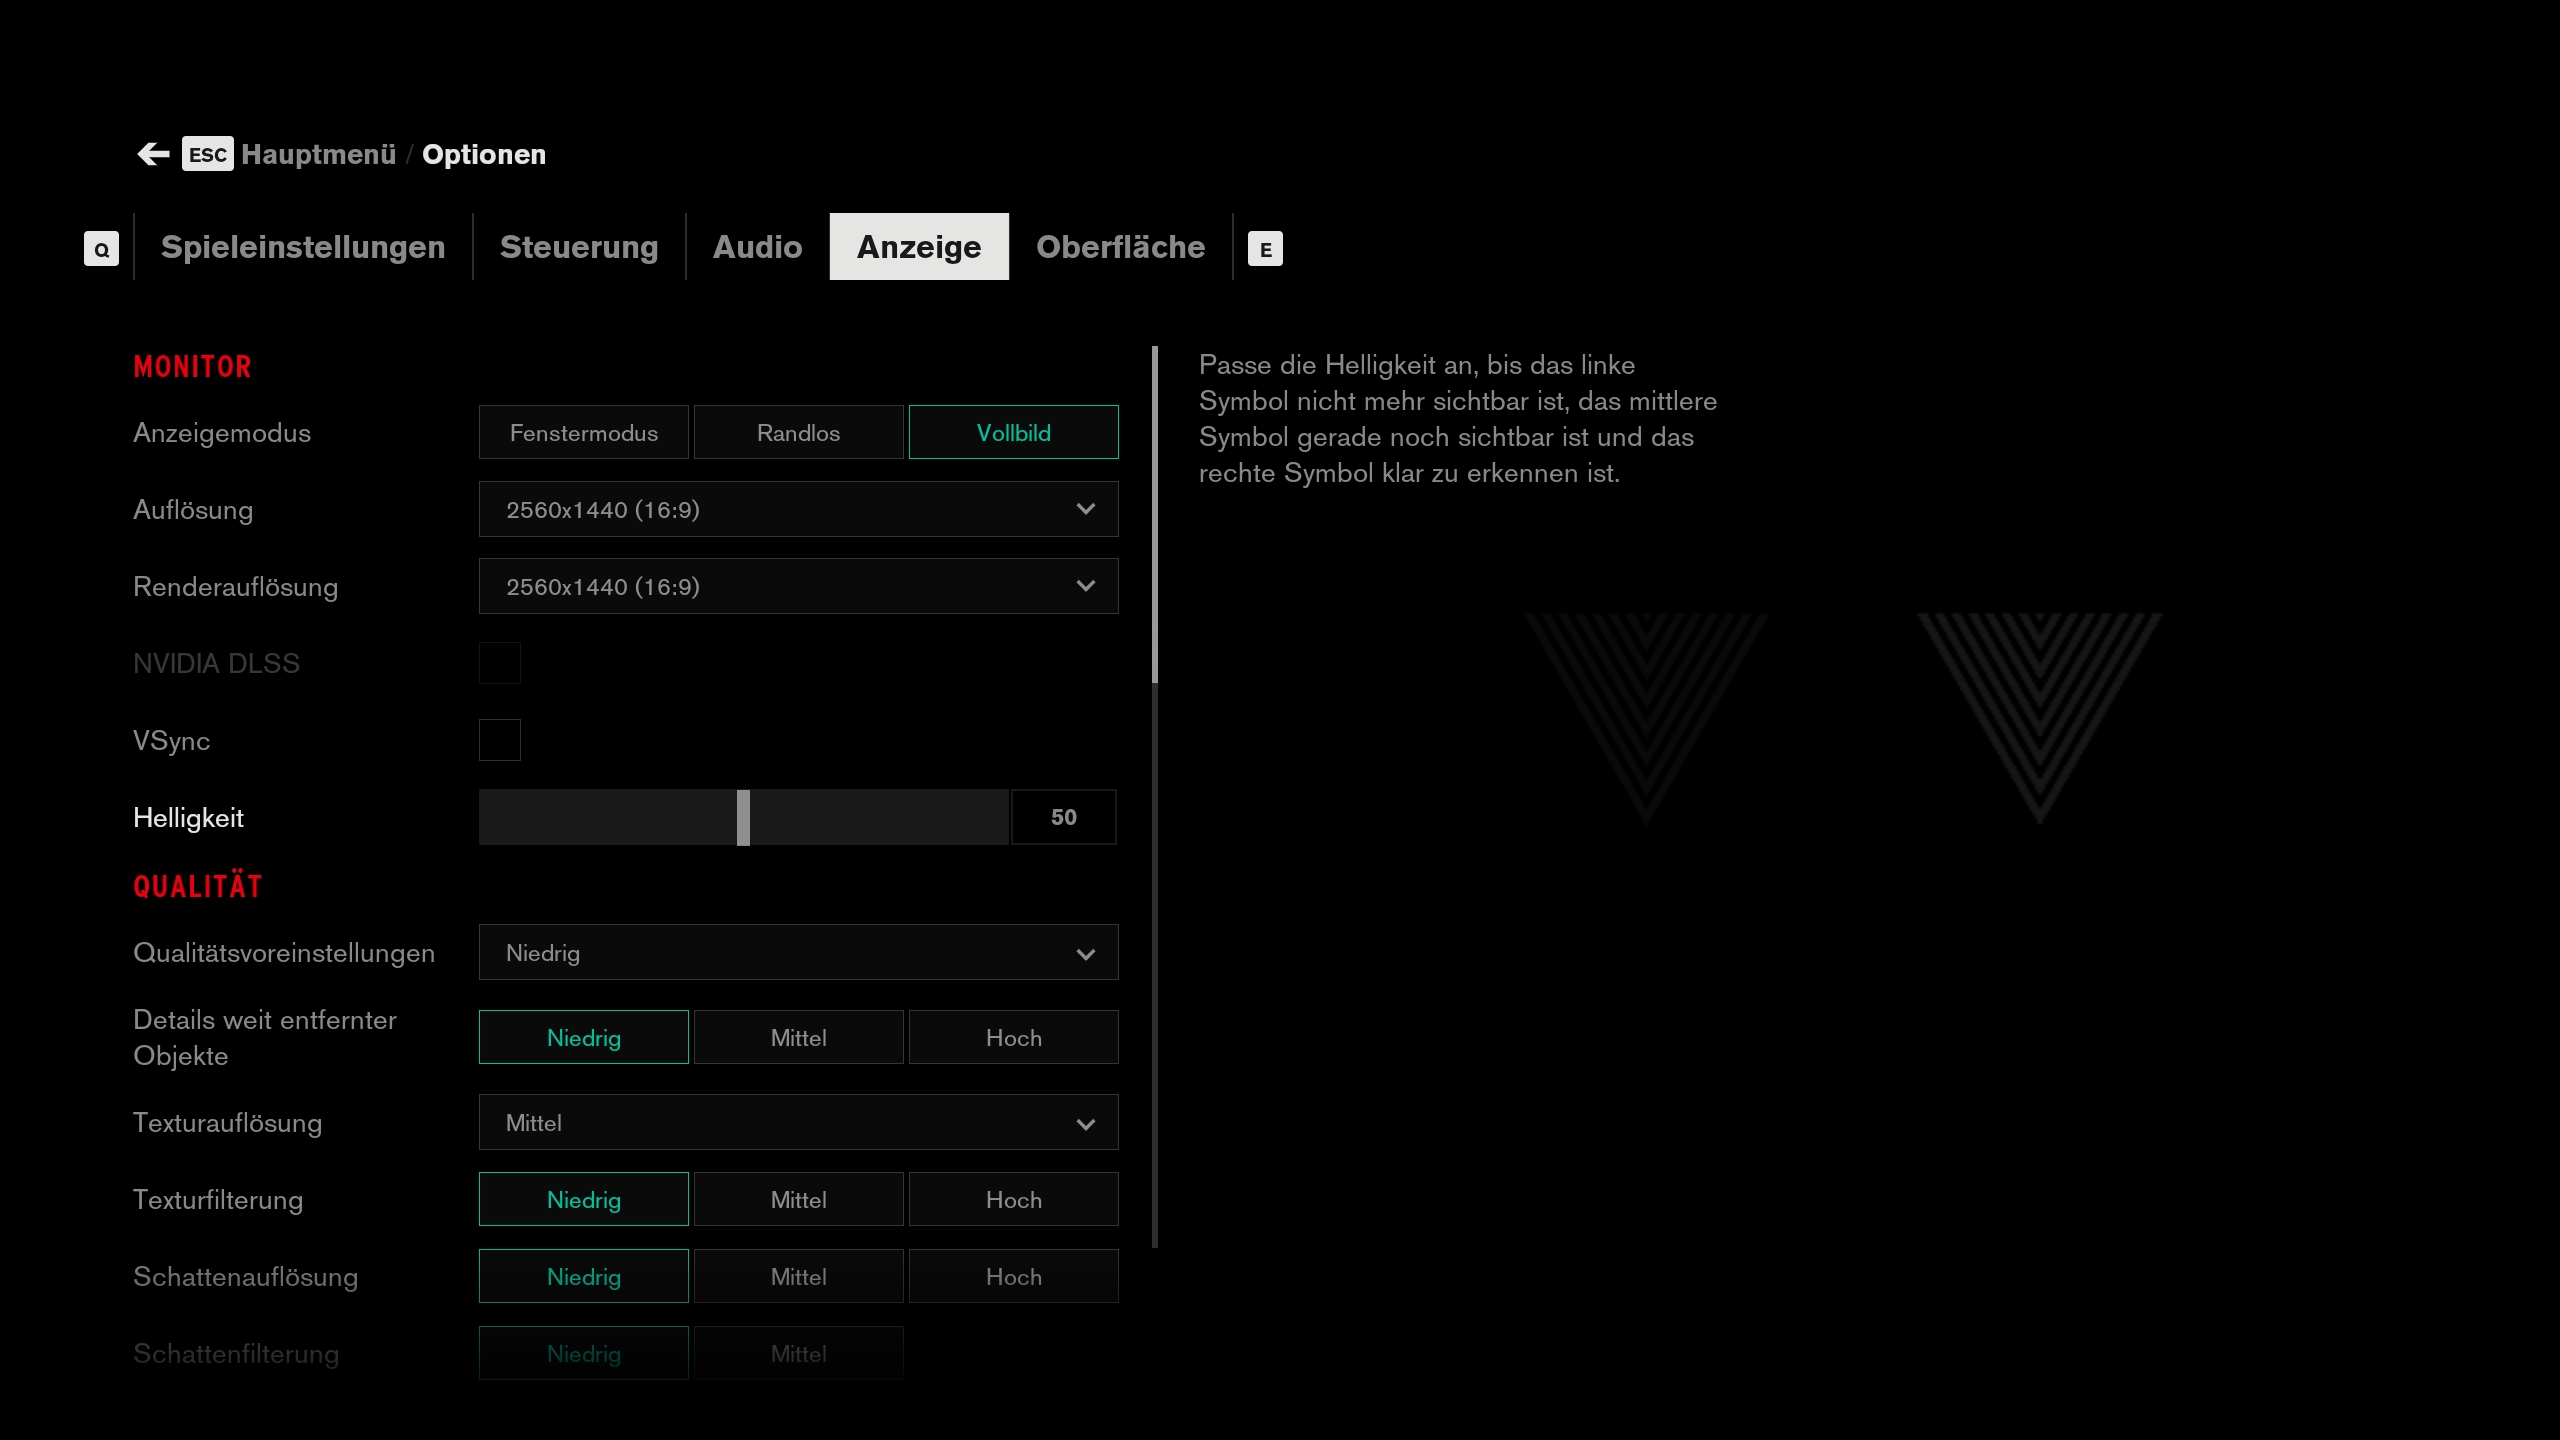Go back to Hauptmenü breadcrumb link
Viewport: 2560px width, 1440px height.
coord(318,154)
